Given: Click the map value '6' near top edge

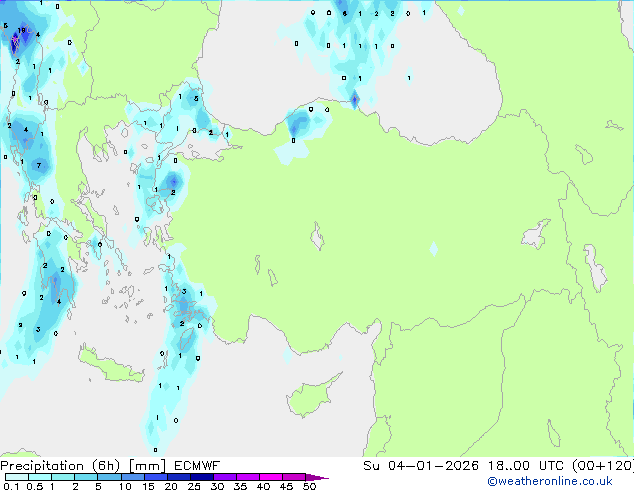Looking at the screenshot, I should [x=344, y=13].
